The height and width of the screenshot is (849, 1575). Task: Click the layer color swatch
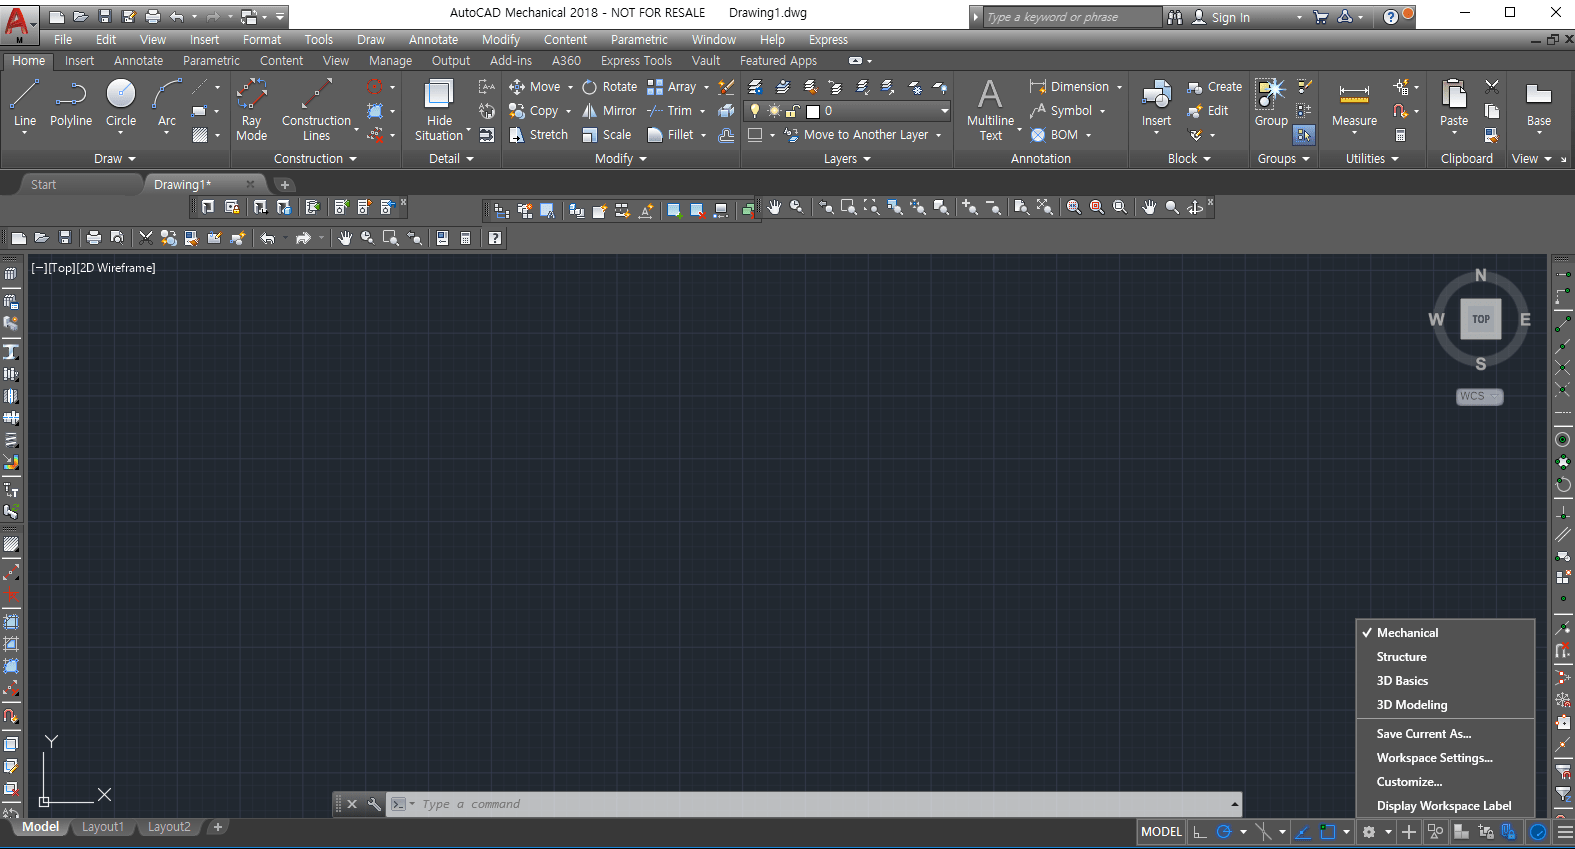click(x=813, y=111)
